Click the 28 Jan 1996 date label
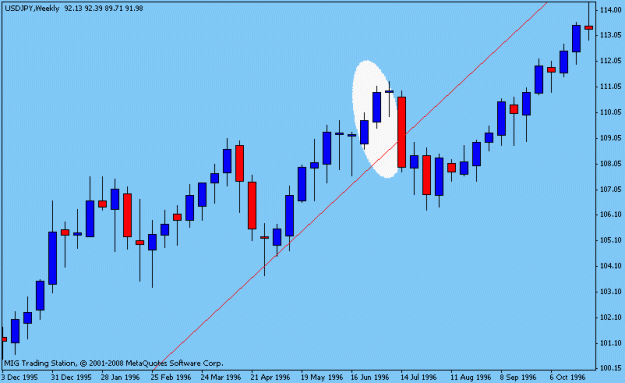Viewport: 625px width, 383px height. 120,377
